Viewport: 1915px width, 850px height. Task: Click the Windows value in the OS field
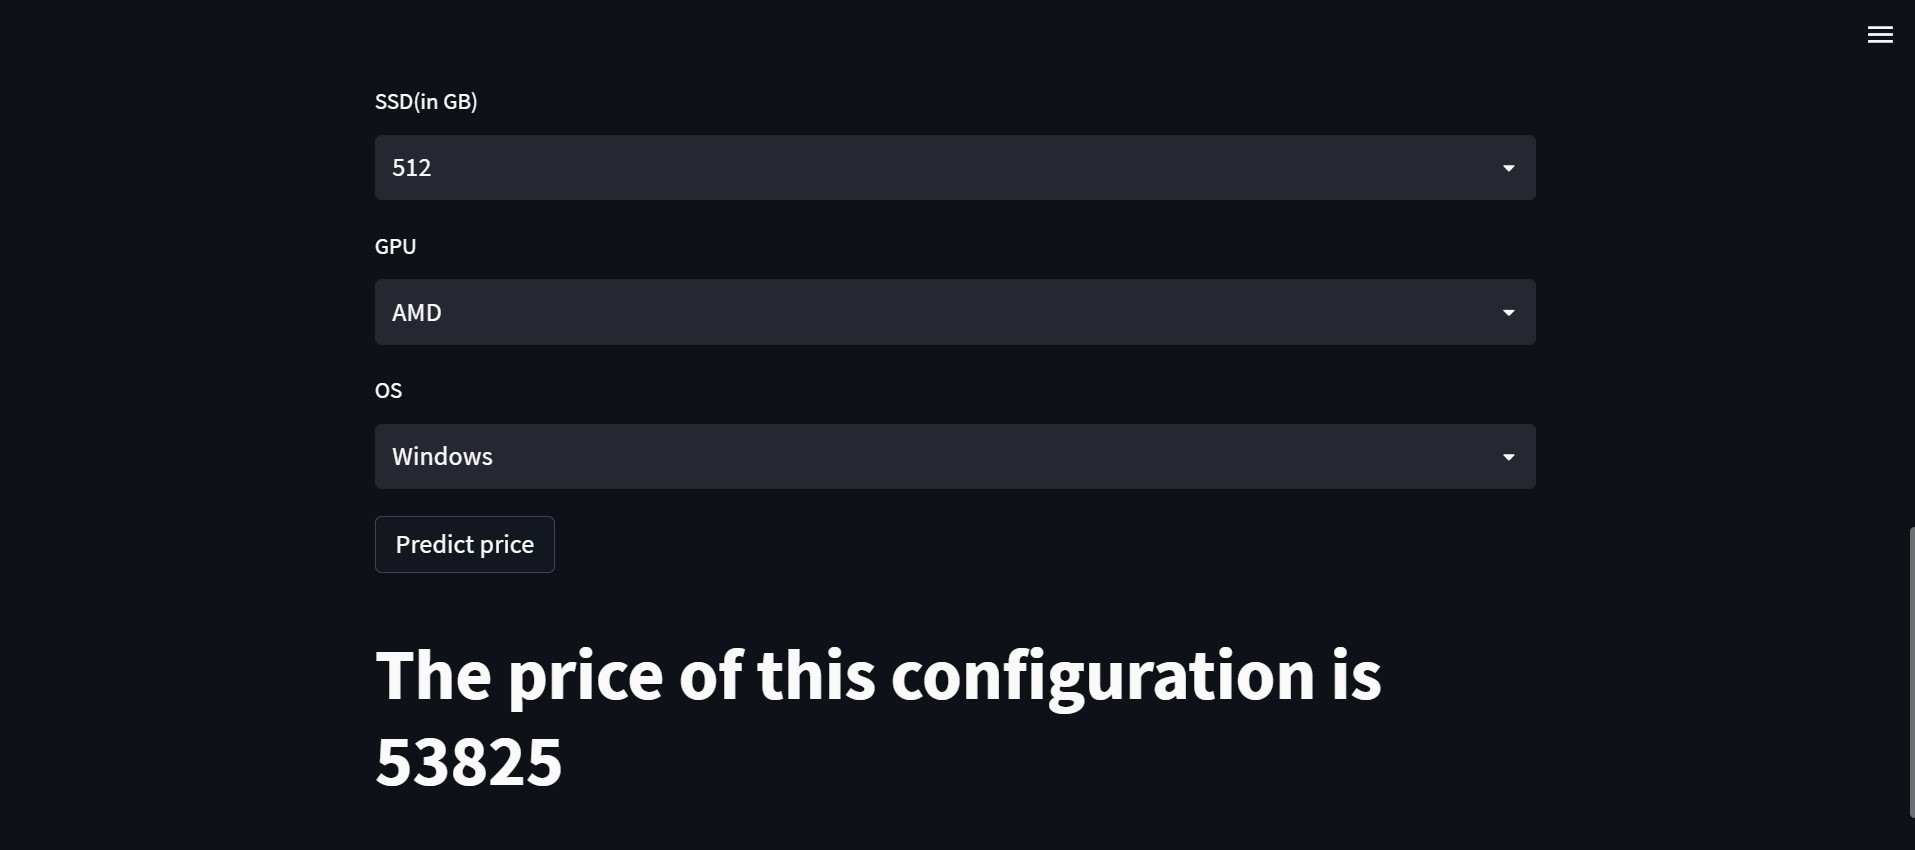tap(442, 456)
